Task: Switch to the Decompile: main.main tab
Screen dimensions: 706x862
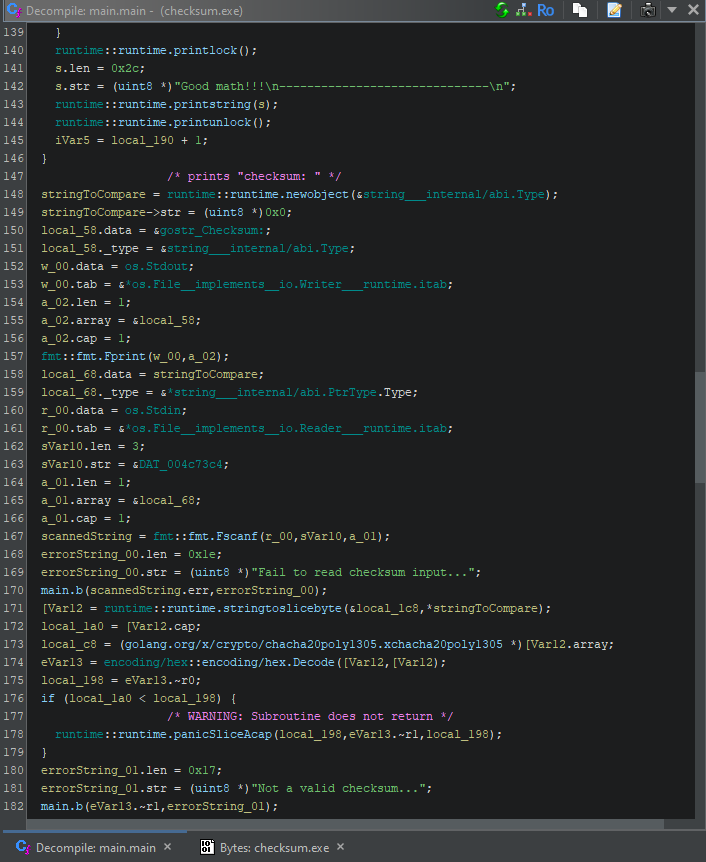Action: click(95, 847)
